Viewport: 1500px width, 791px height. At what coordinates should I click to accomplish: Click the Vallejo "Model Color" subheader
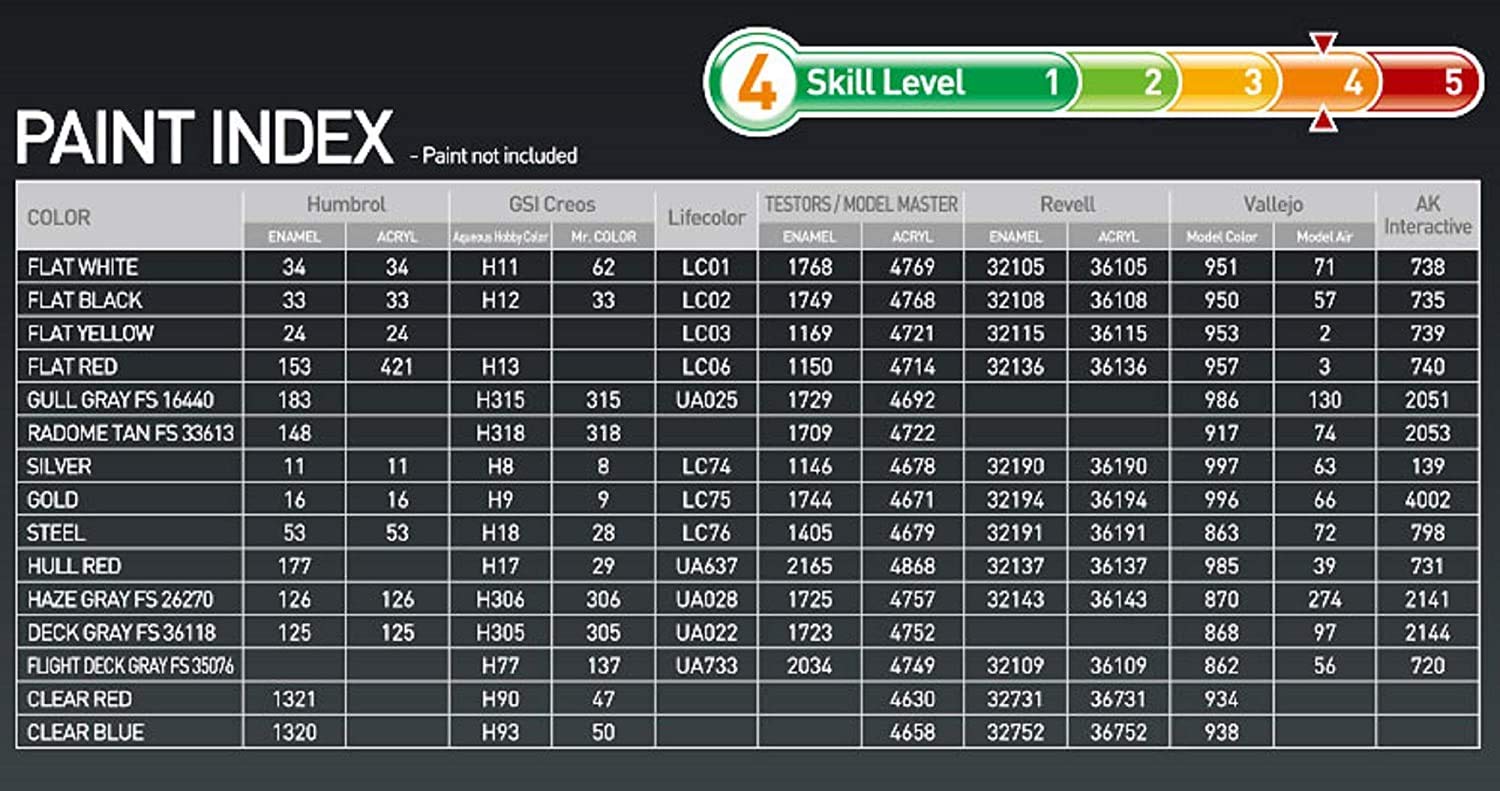(1221, 237)
